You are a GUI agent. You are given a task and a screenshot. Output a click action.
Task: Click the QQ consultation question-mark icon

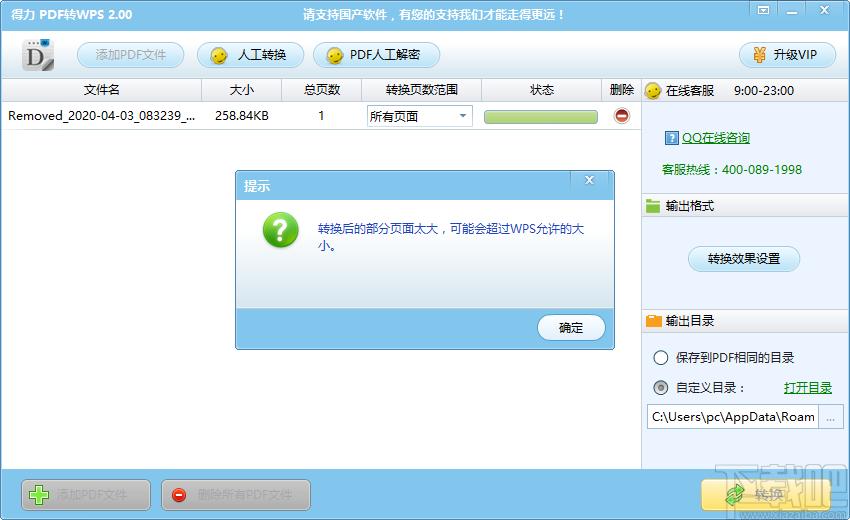point(671,138)
